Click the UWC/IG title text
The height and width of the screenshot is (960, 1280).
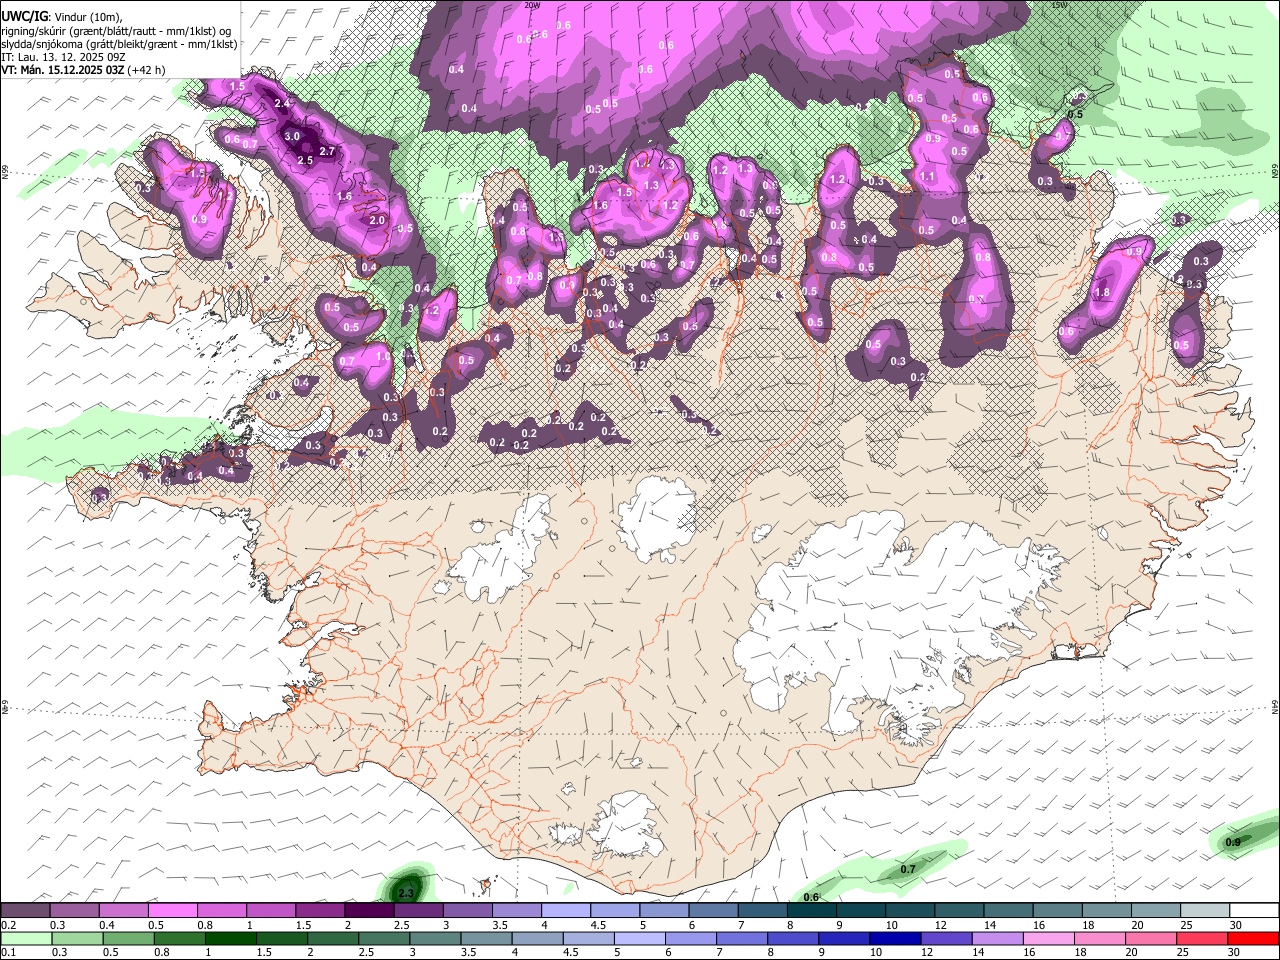[23, 17]
